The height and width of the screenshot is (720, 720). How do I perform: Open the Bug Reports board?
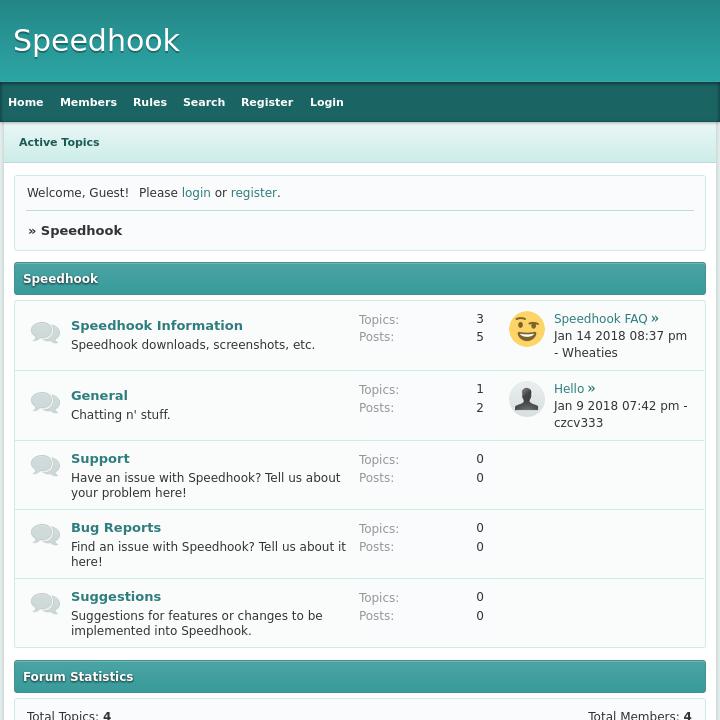tap(116, 527)
